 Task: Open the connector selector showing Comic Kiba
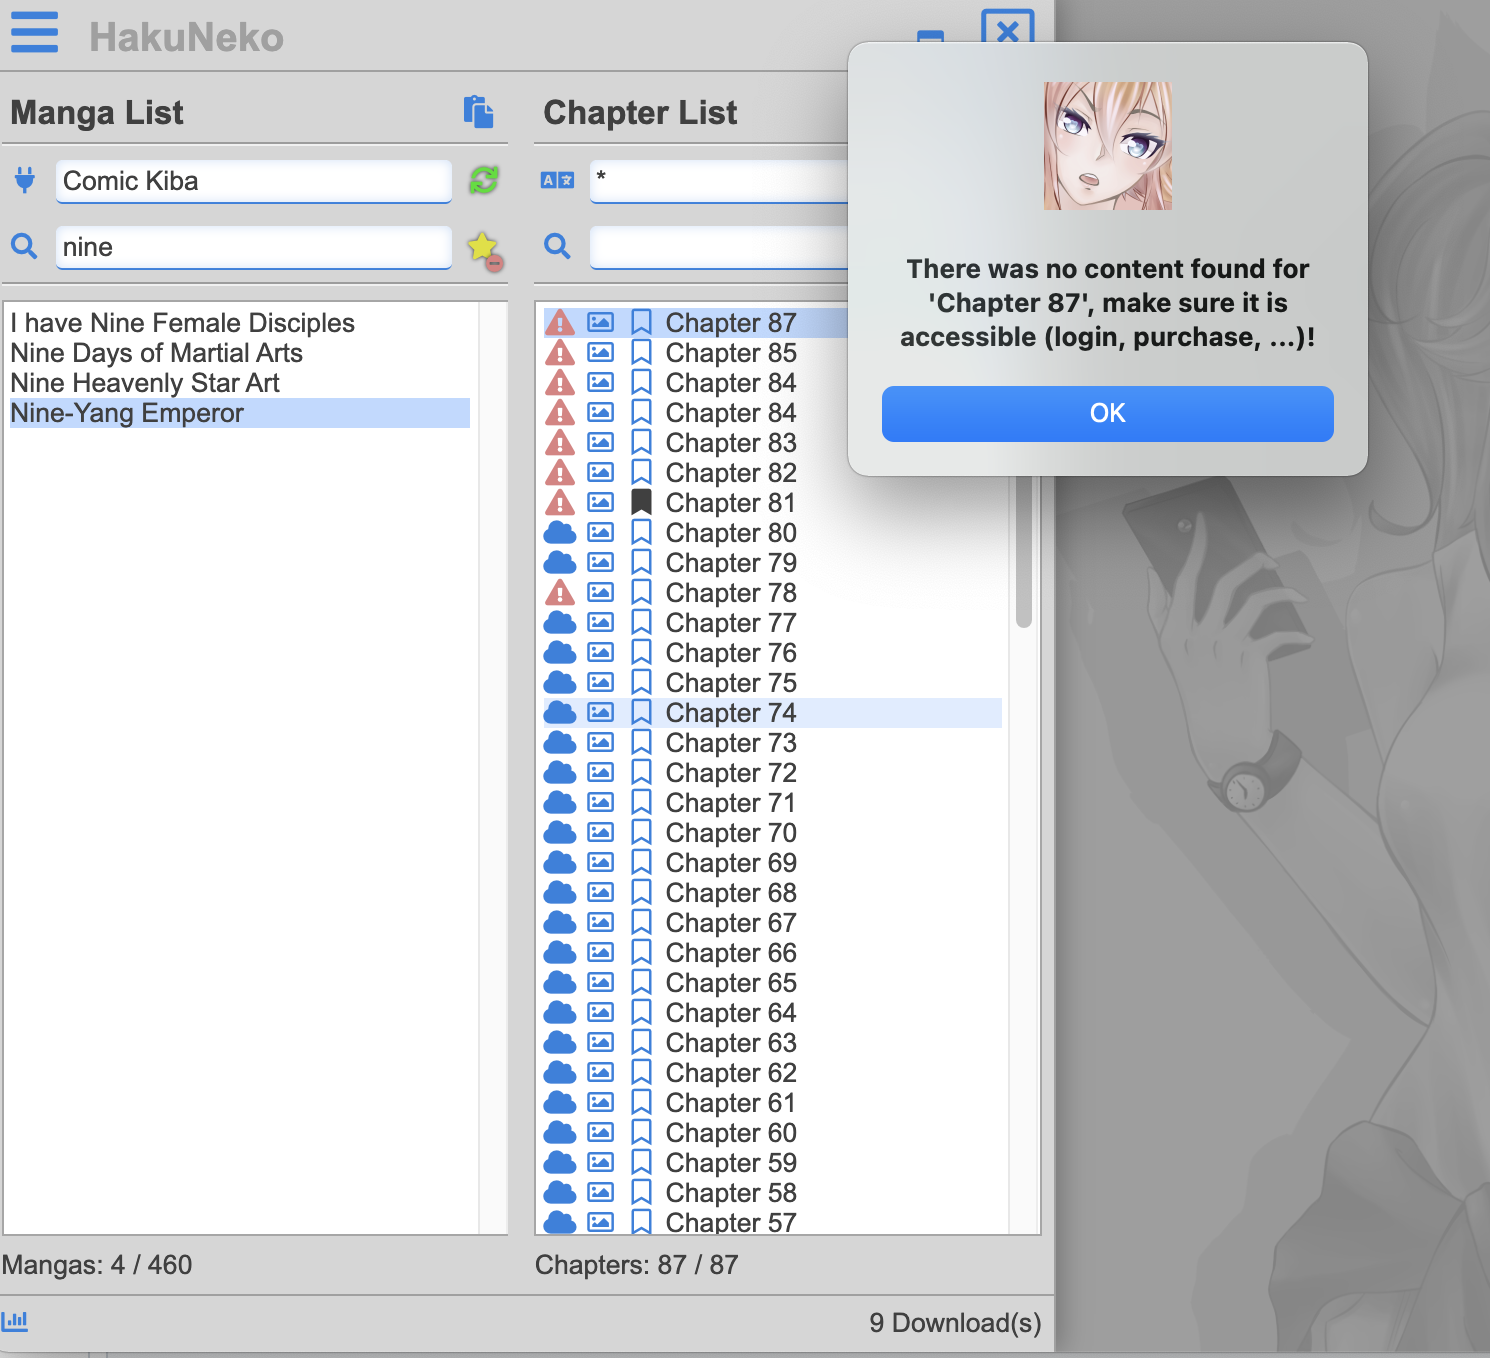(x=253, y=181)
